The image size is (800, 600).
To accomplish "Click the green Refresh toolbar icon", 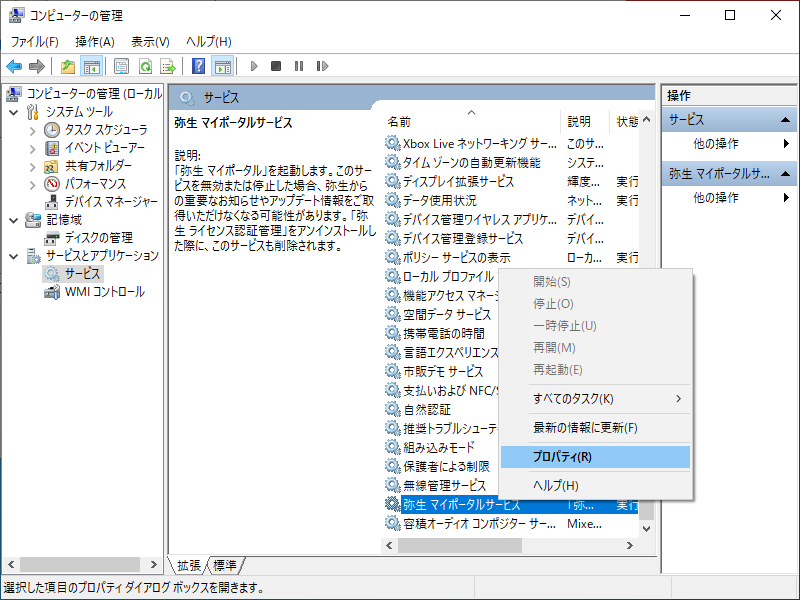I will click(145, 66).
